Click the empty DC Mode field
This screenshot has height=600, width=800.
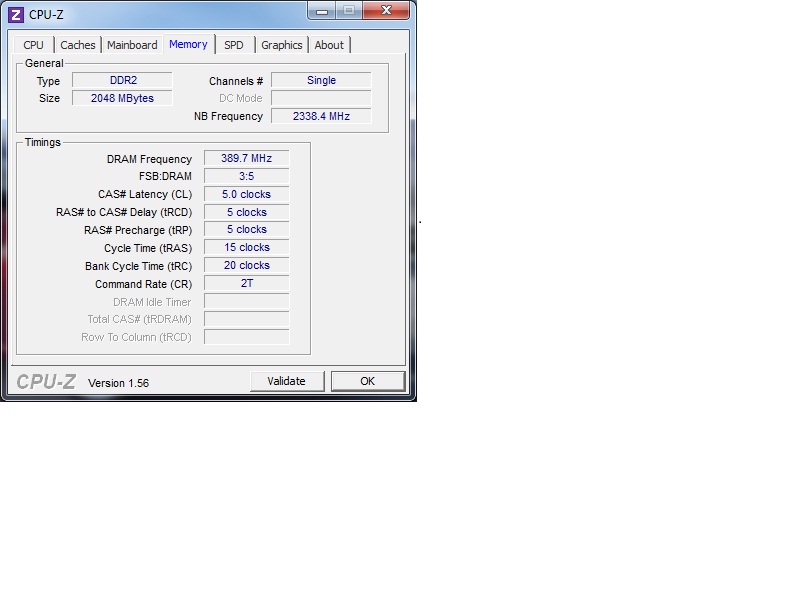point(321,98)
